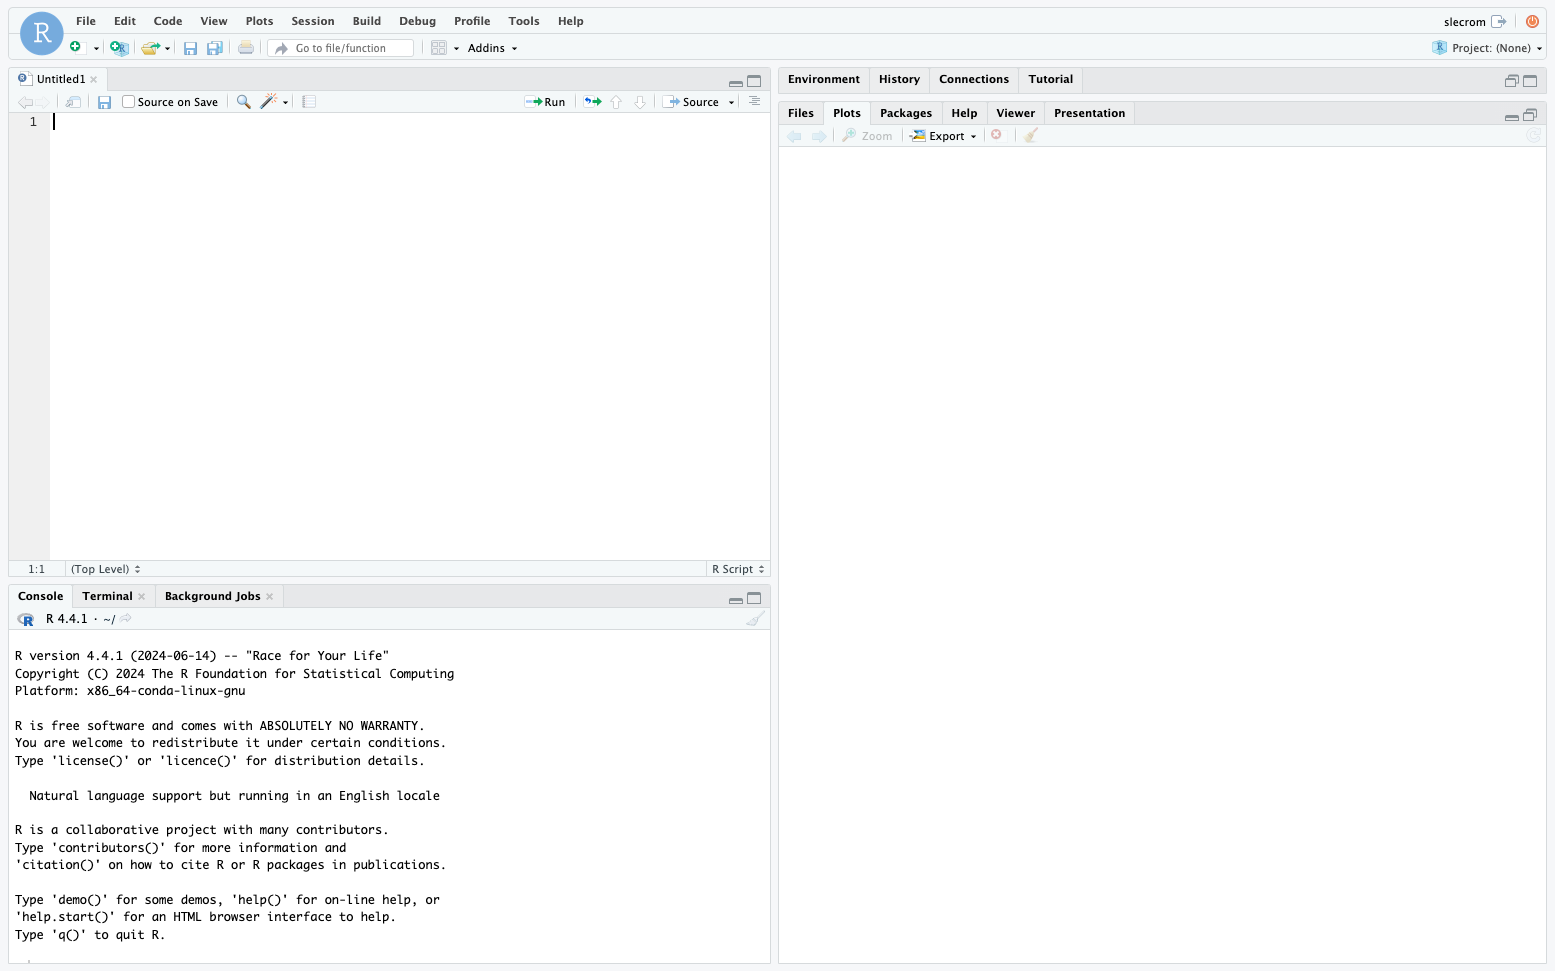This screenshot has width=1555, height=971.
Task: Open the Help tab in lower-right pane
Action: pos(964,113)
